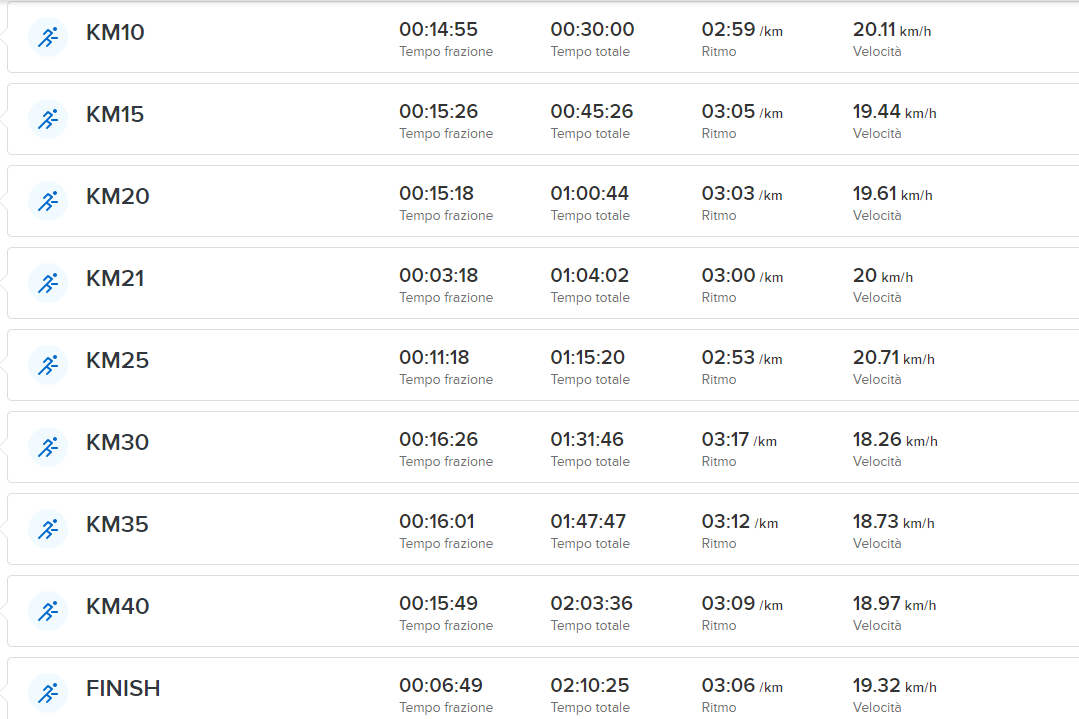Select KM20 total time 01:00:44
This screenshot has height=719, width=1079.
click(x=590, y=193)
